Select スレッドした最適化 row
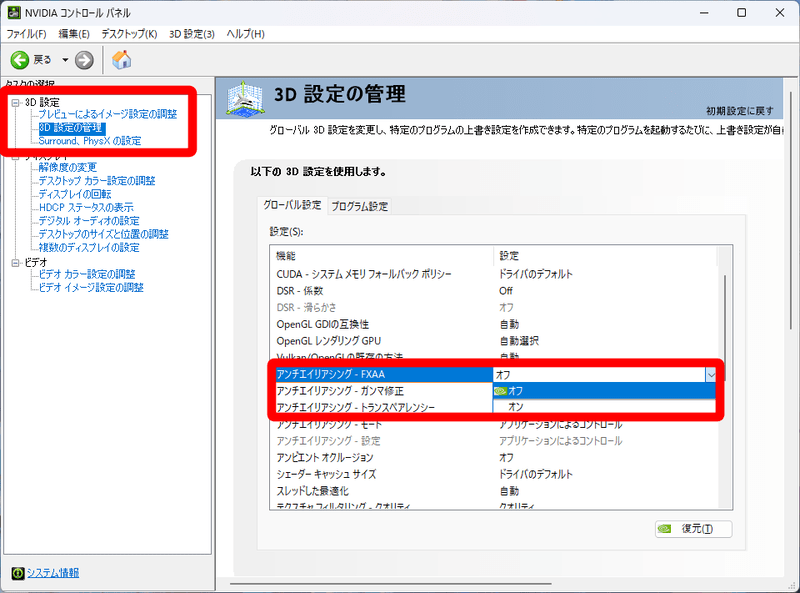This screenshot has height=593, width=800. click(x=496, y=491)
